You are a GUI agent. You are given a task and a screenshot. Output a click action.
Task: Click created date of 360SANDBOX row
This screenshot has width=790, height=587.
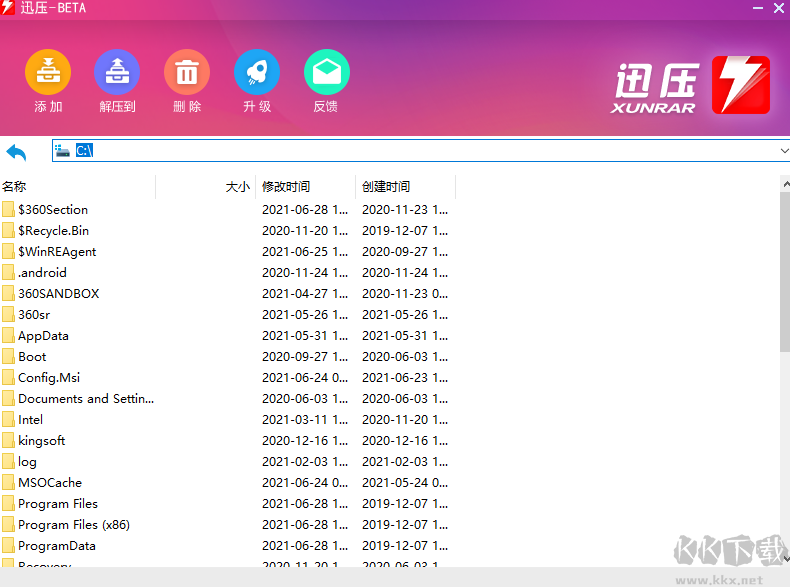[x=405, y=293]
